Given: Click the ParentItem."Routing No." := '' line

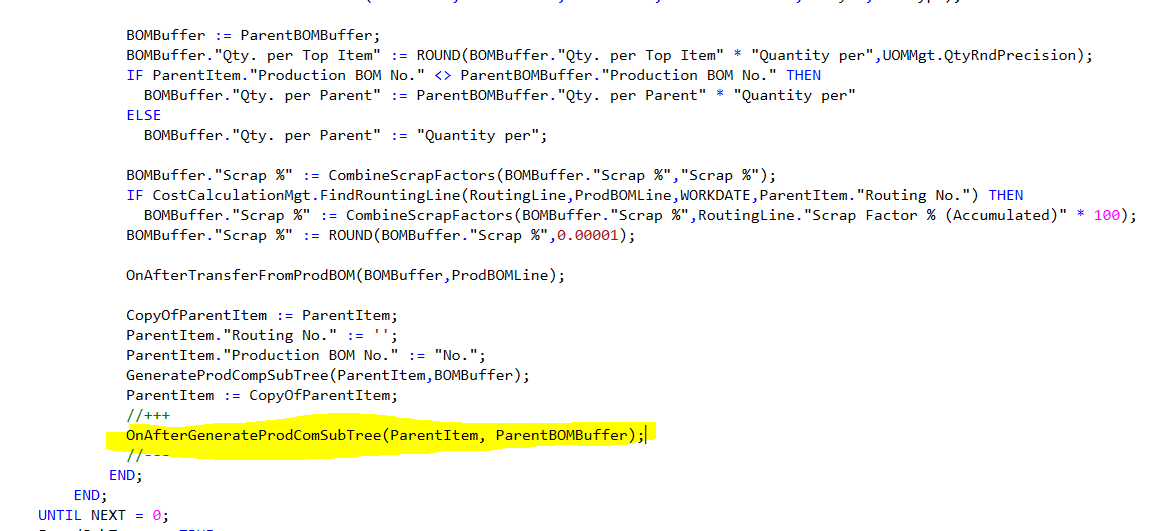Looking at the screenshot, I should click(x=262, y=335).
